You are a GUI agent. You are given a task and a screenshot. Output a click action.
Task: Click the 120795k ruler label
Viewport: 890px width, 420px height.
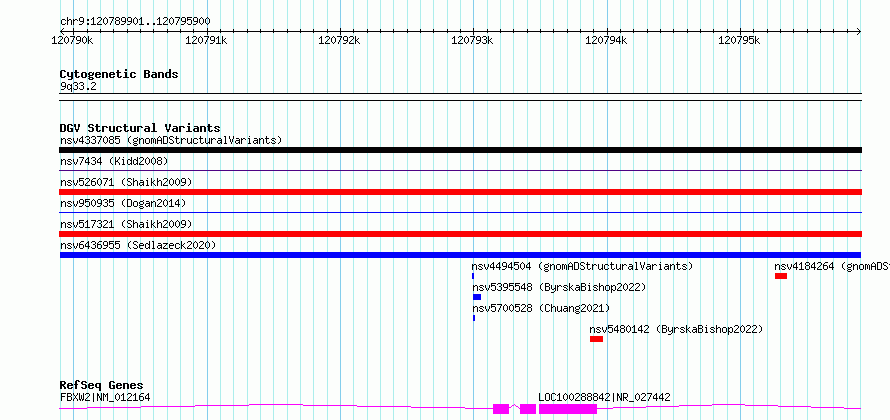tap(740, 40)
